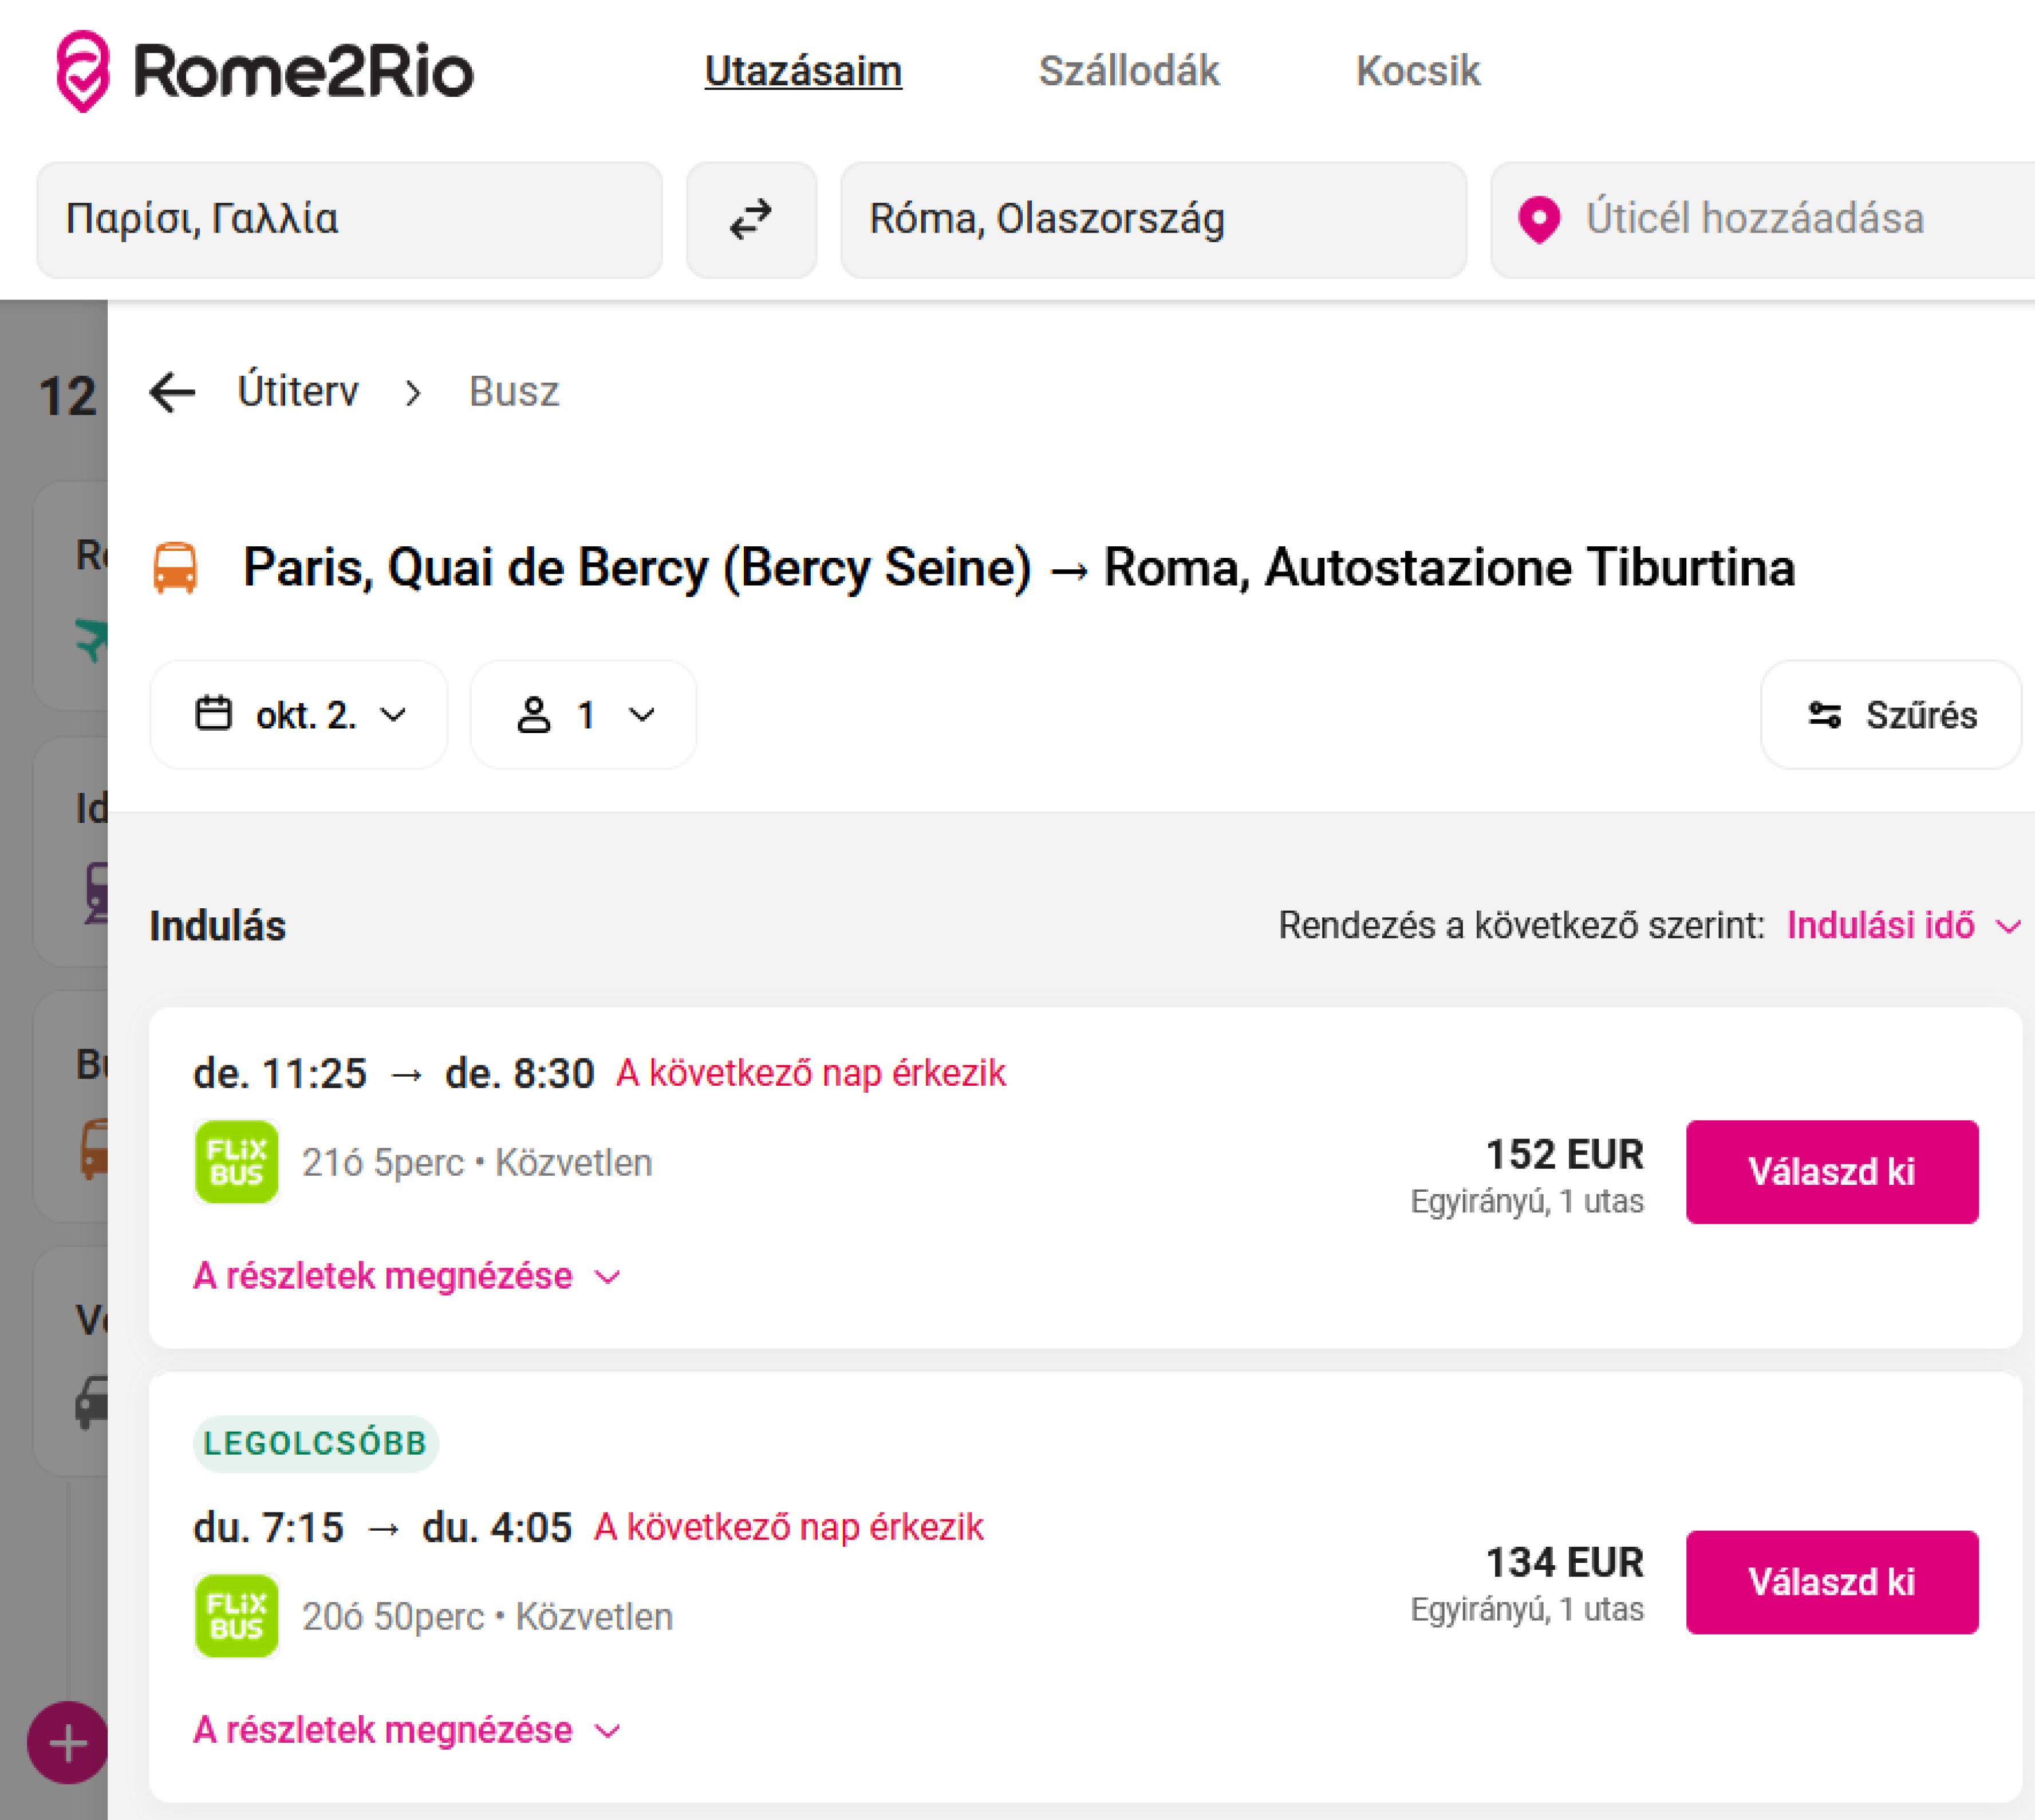Viewport: 2035px width, 1820px height.
Task: Click the Róma, Olaszország destination field
Action: coord(1152,220)
